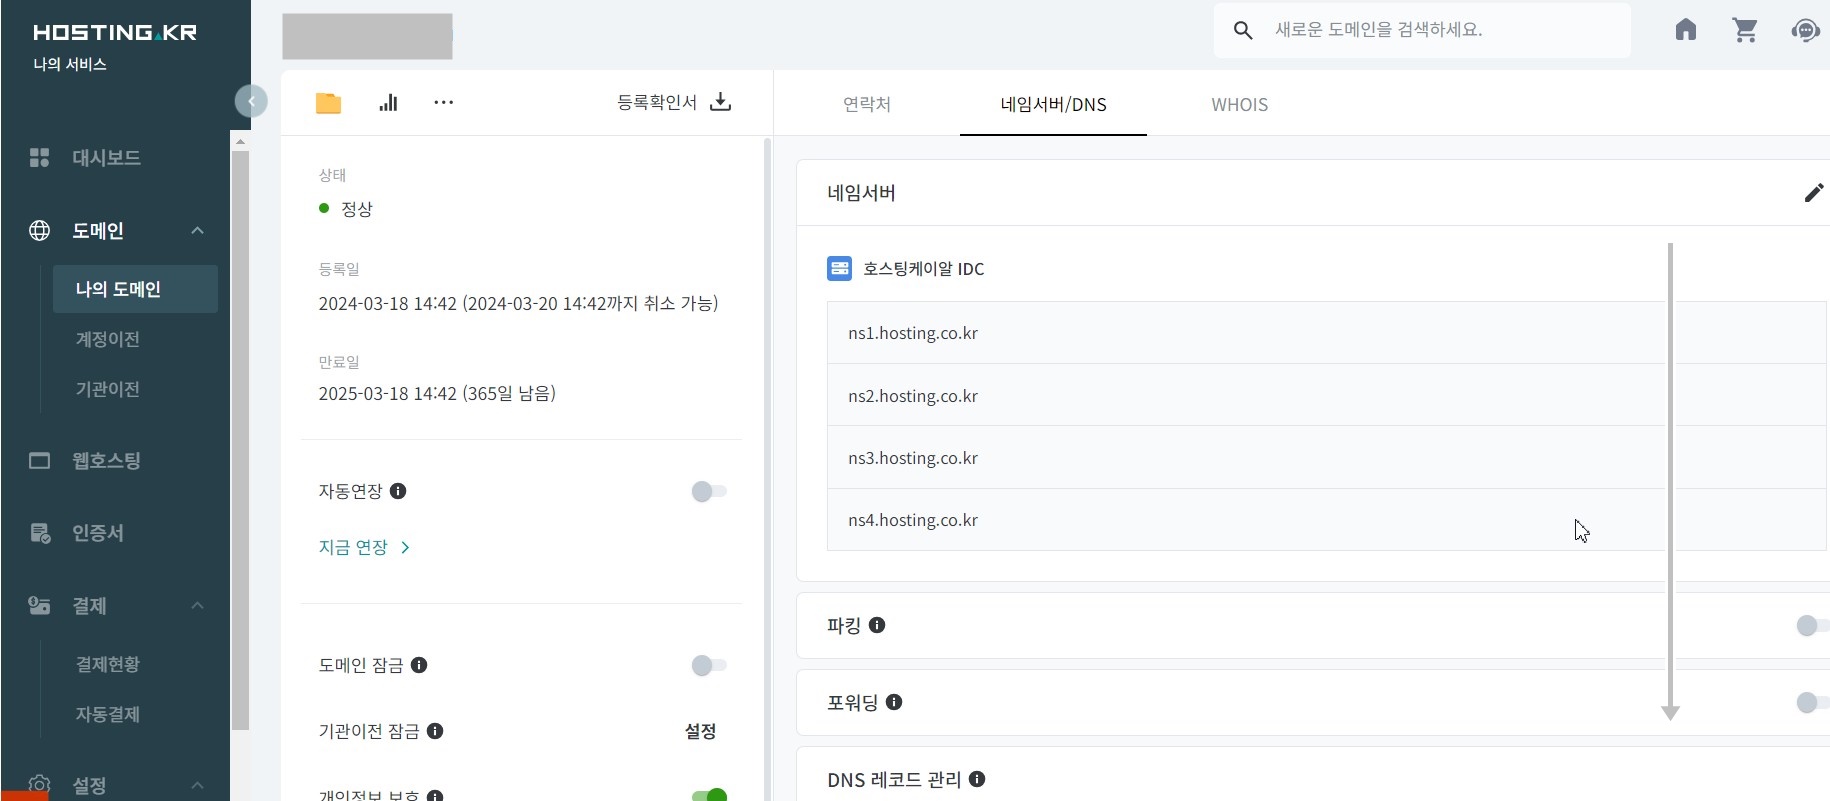Open the three-dot more options menu

pos(443,102)
